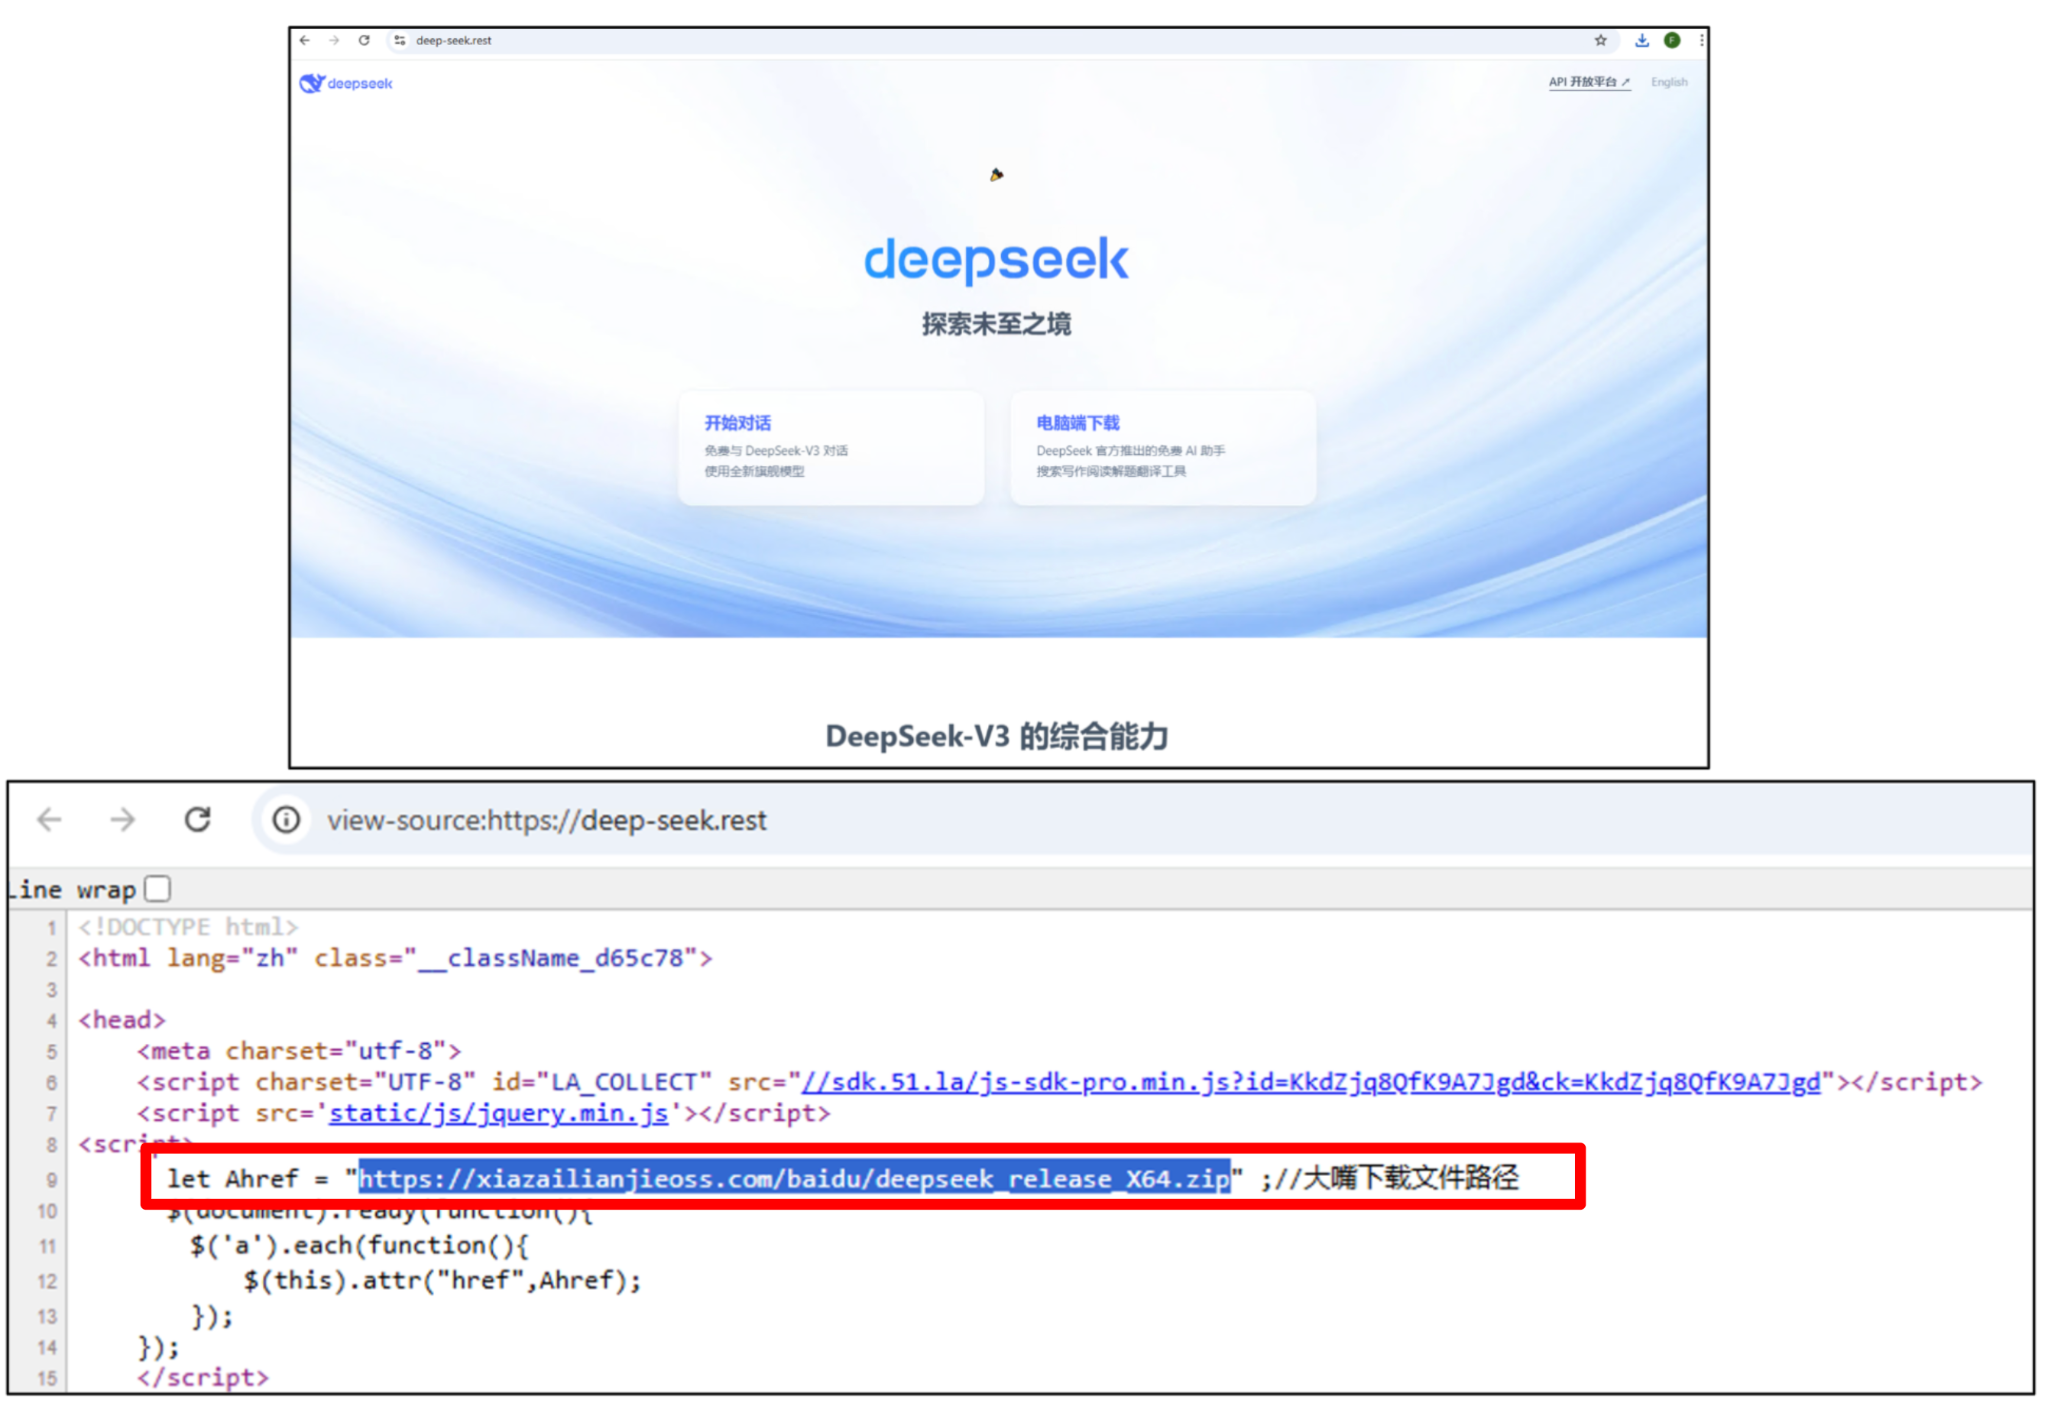Open Chrome's three-dot menu
This screenshot has width=2048, height=1405.
point(1703,40)
